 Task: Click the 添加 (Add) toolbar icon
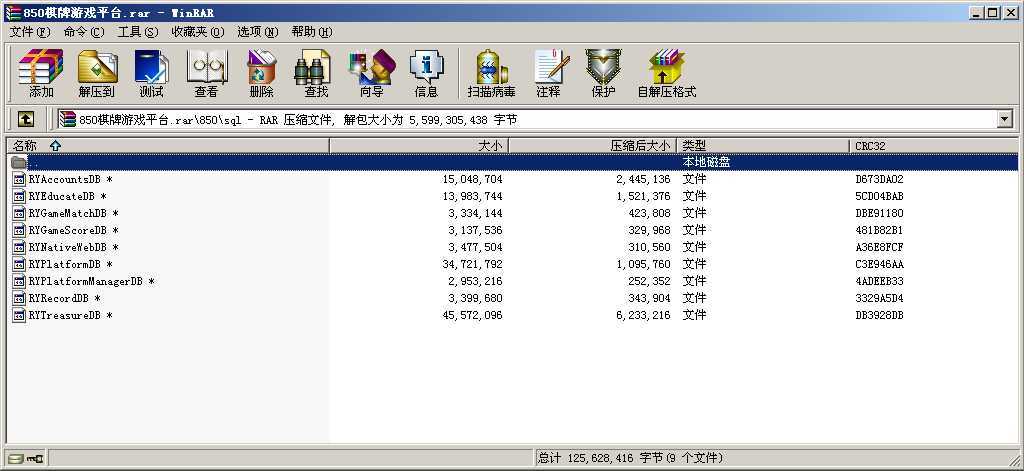[x=41, y=74]
